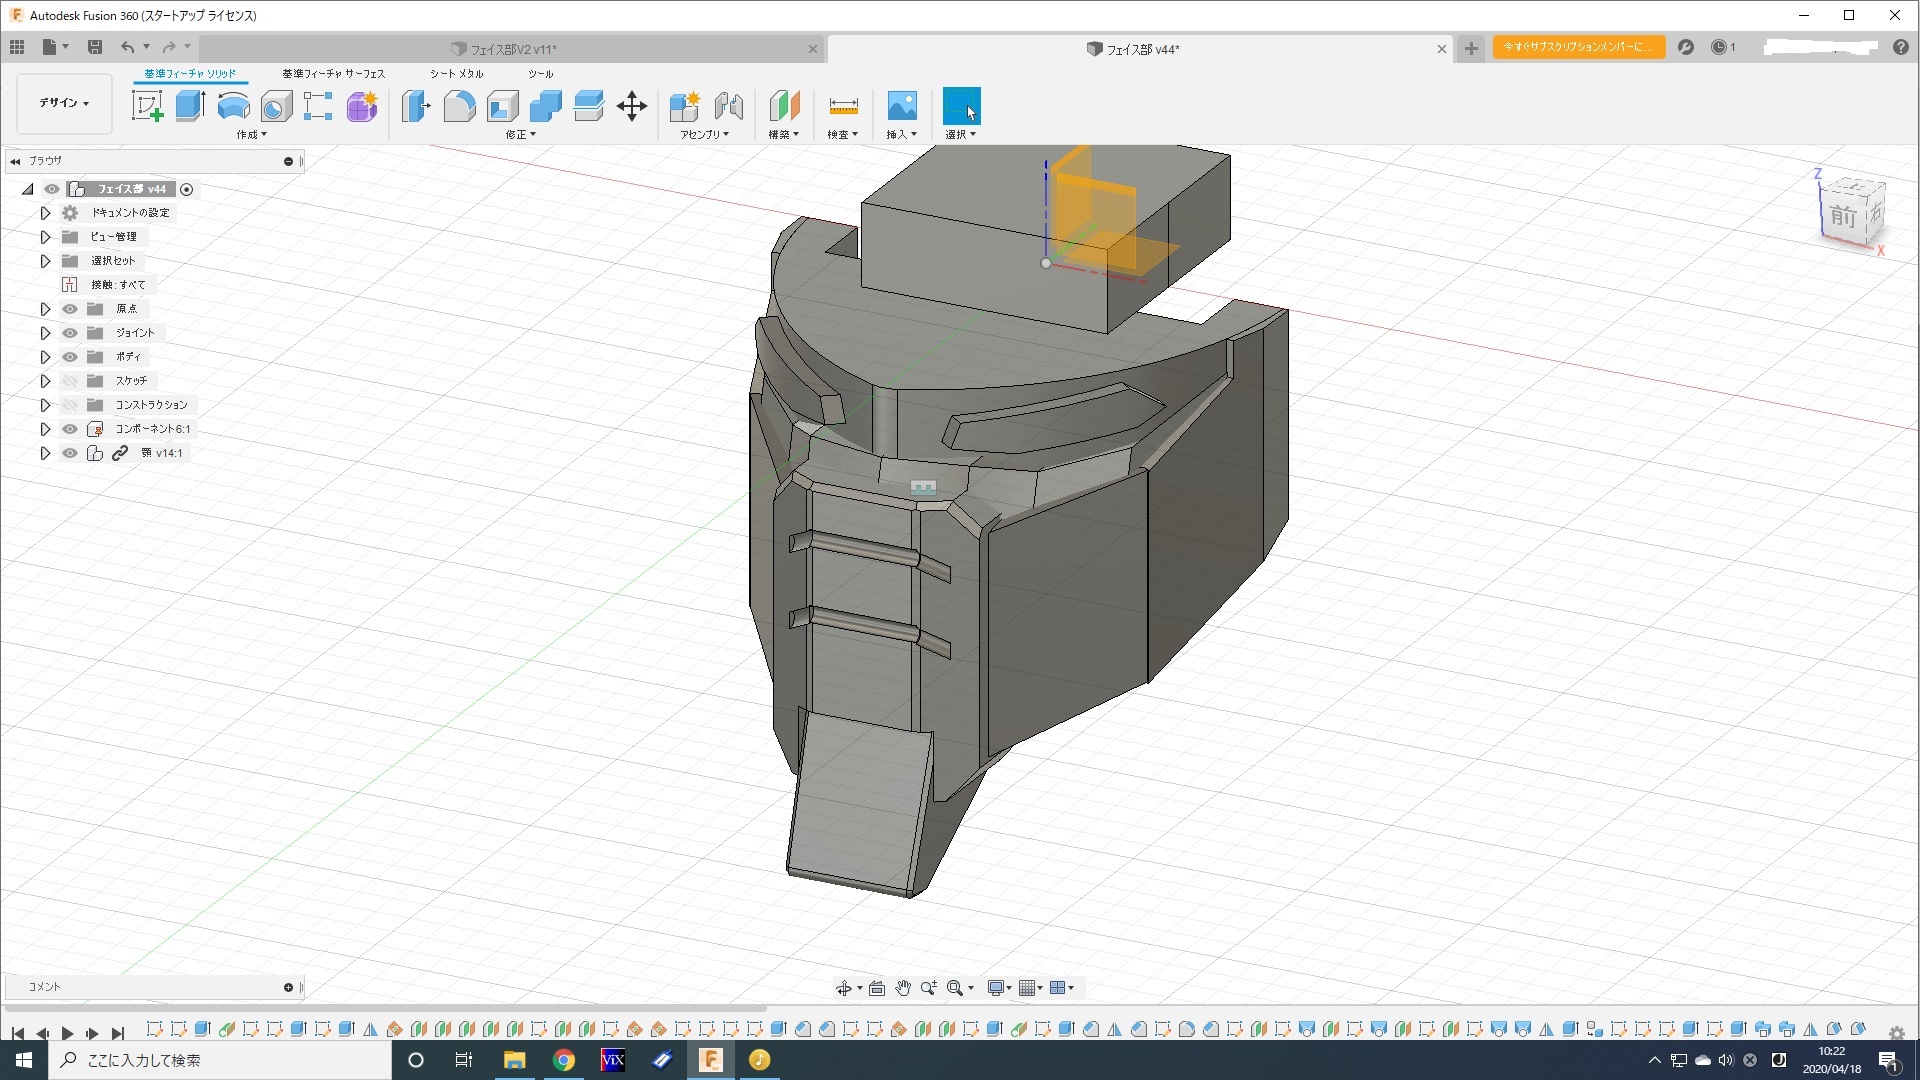Image resolution: width=1920 pixels, height=1080 pixels.
Task: Select the Revolve tool icon
Action: (233, 106)
